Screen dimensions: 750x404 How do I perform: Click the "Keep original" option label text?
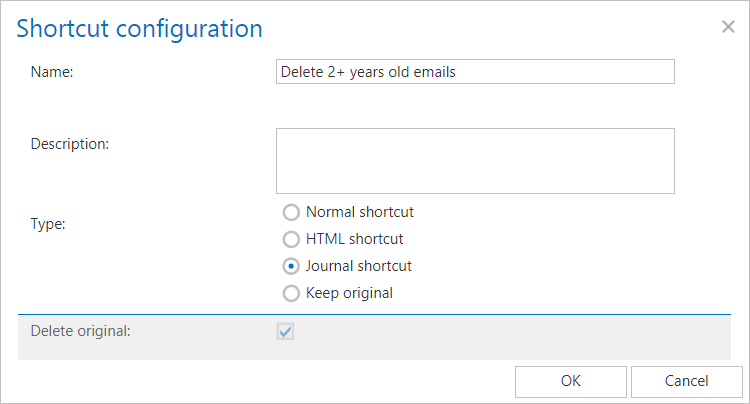tap(349, 293)
